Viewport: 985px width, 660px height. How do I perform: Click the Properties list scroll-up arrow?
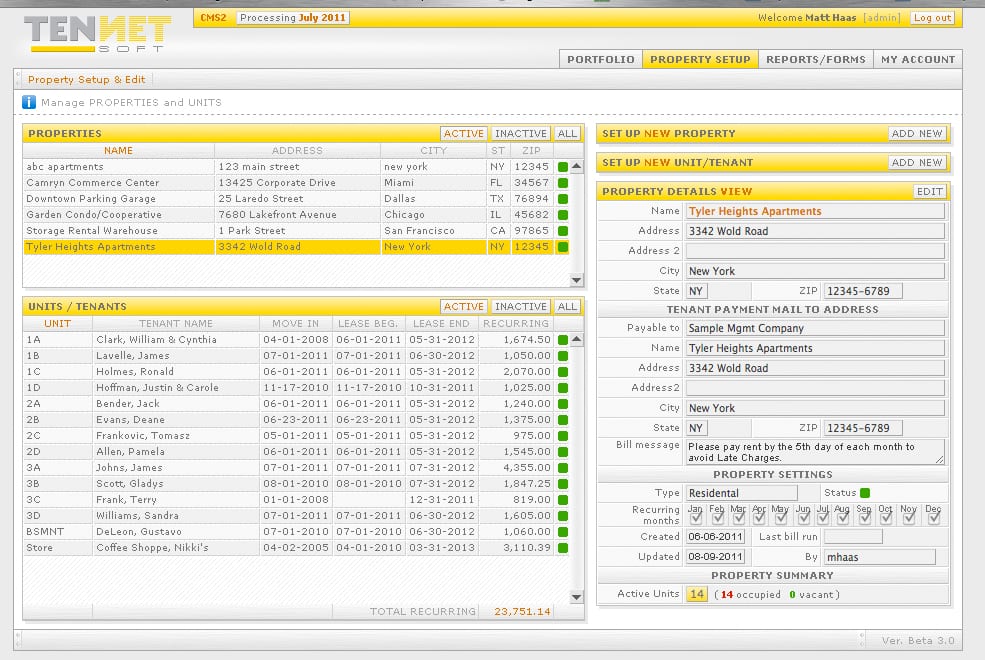(x=576, y=166)
